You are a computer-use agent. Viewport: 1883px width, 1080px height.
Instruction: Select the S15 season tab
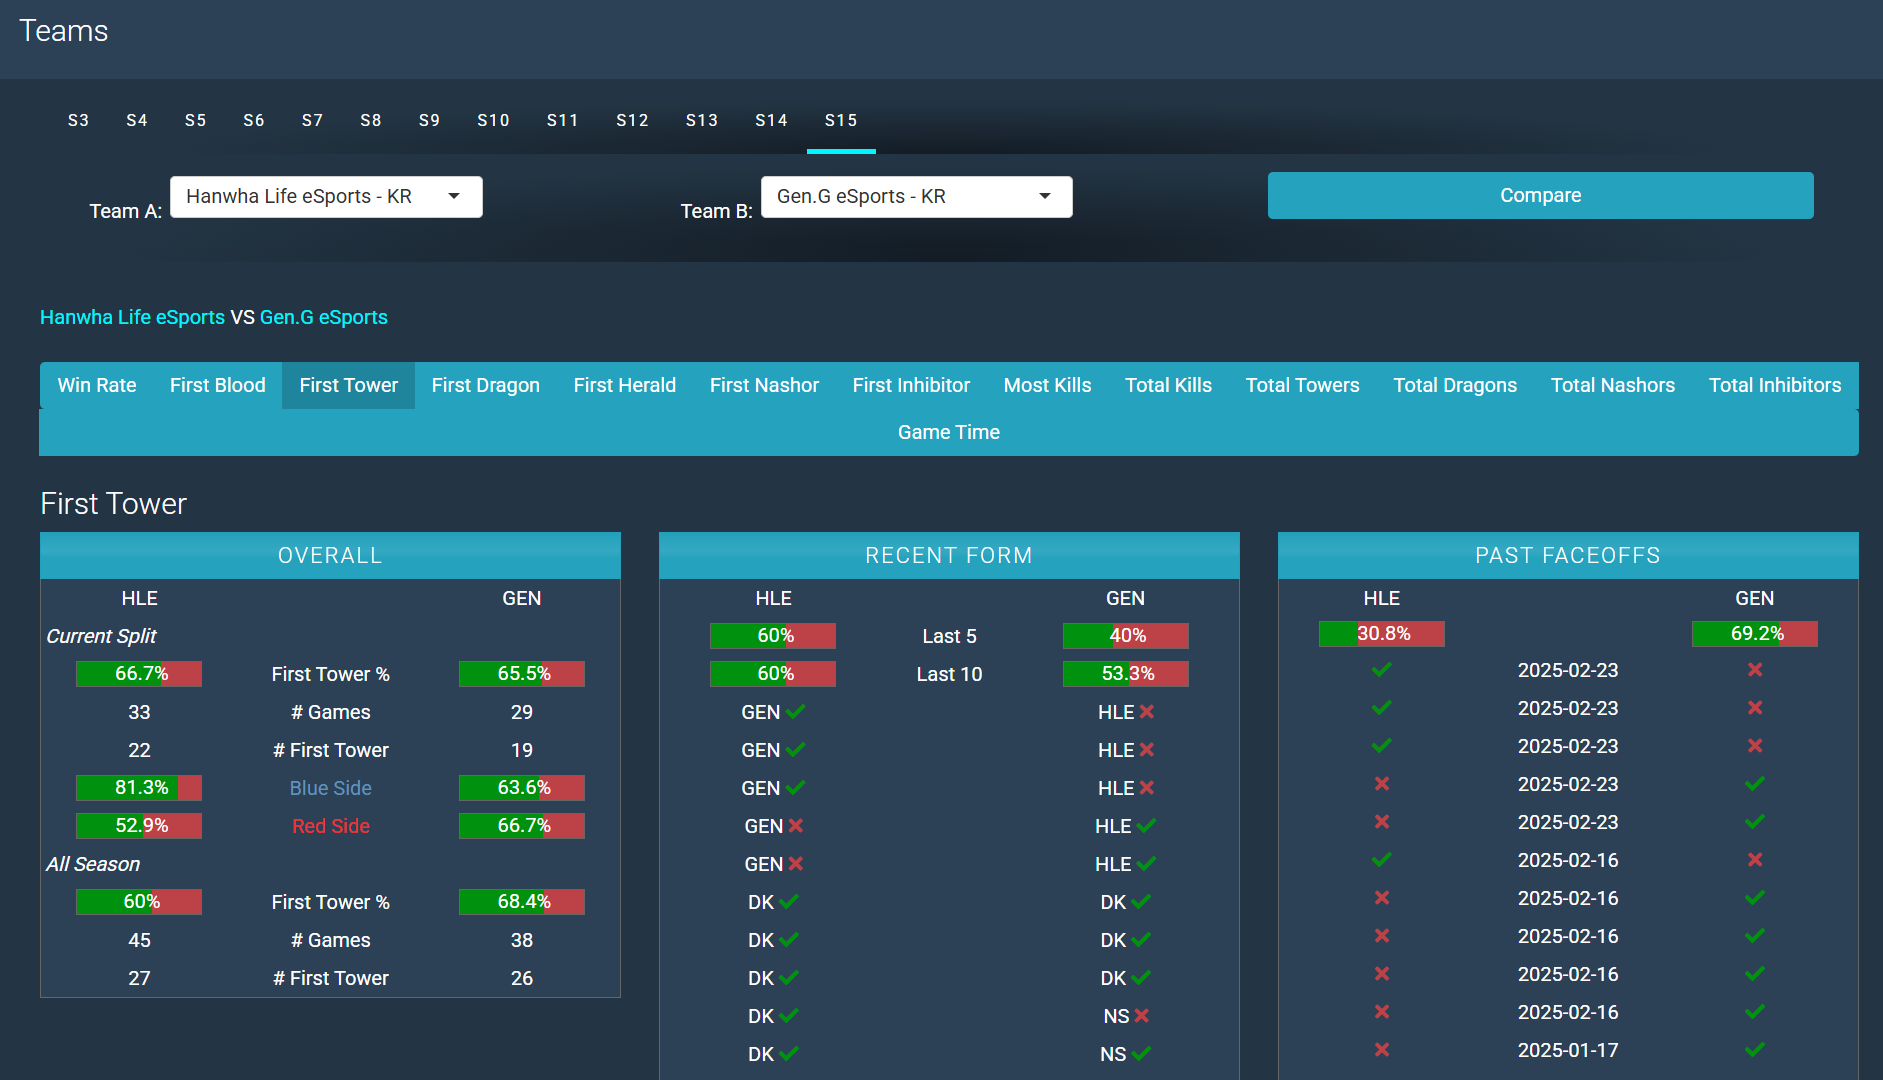click(x=841, y=120)
